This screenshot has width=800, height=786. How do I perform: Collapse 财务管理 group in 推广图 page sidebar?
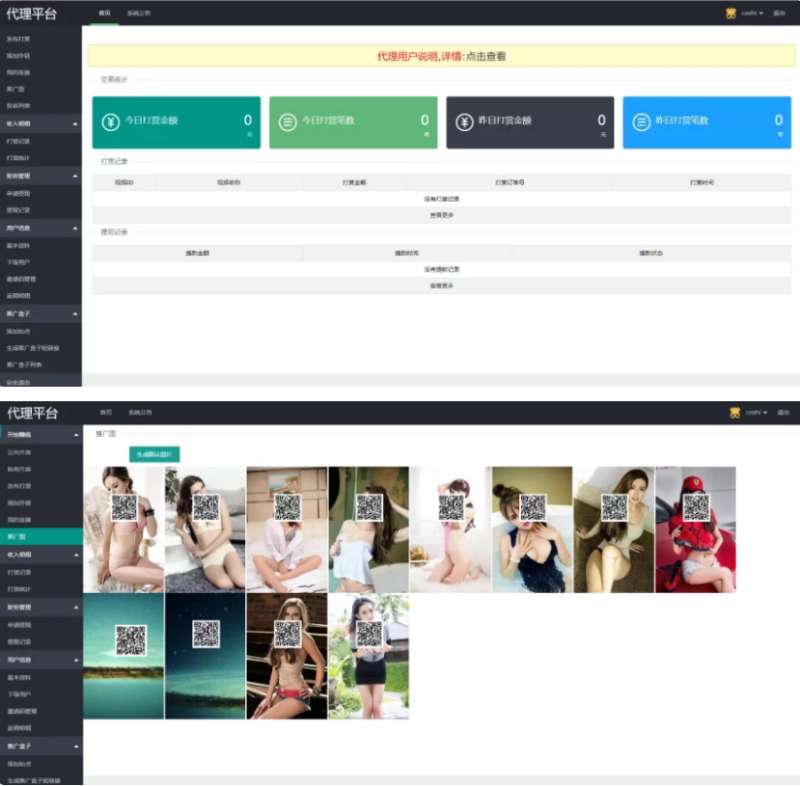click(x=76, y=607)
